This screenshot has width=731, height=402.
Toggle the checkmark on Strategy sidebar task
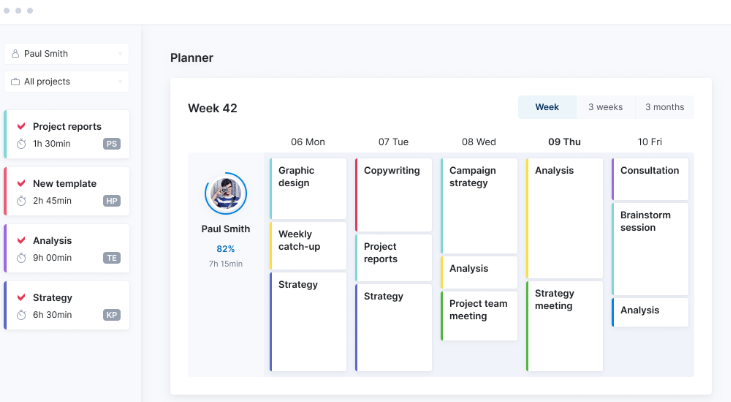pyautogui.click(x=21, y=298)
